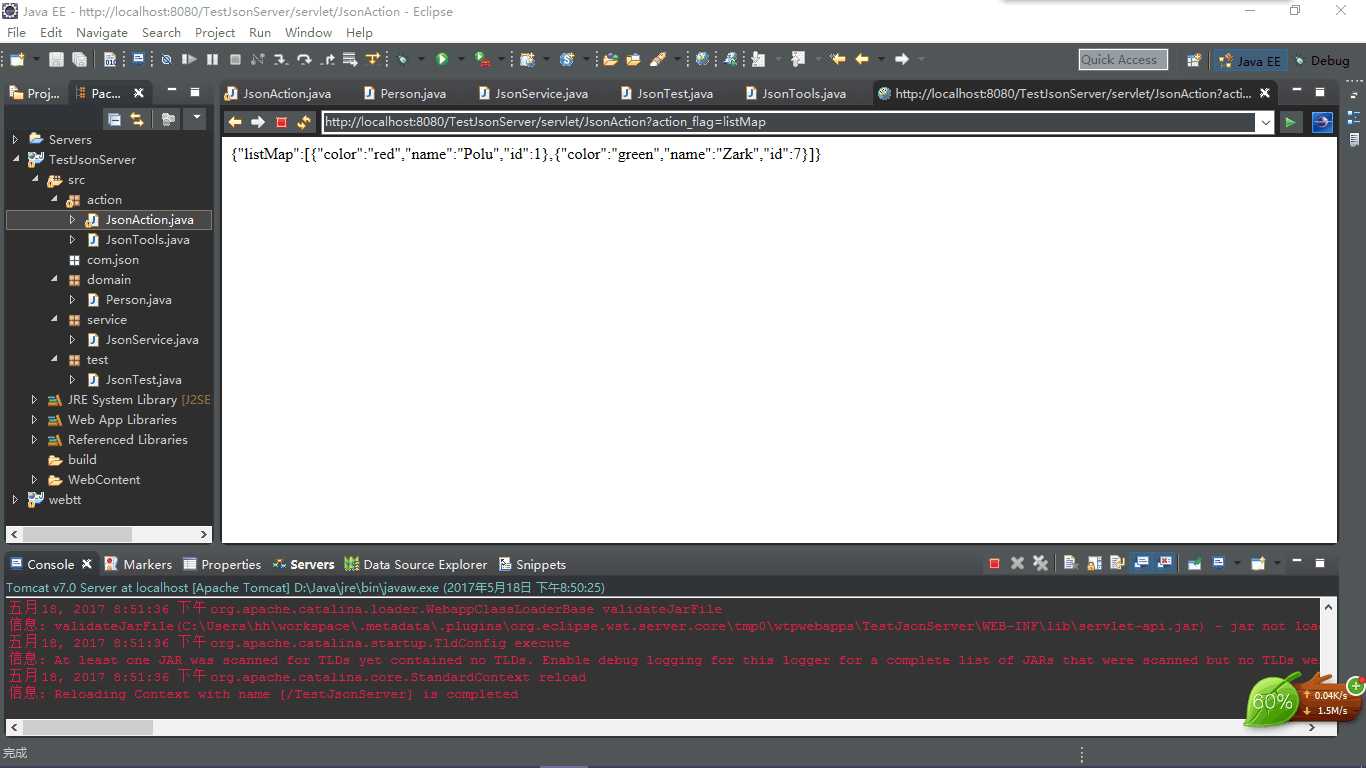
Task: Click Open Perspective icon near Quick Access
Action: pos(1194,60)
